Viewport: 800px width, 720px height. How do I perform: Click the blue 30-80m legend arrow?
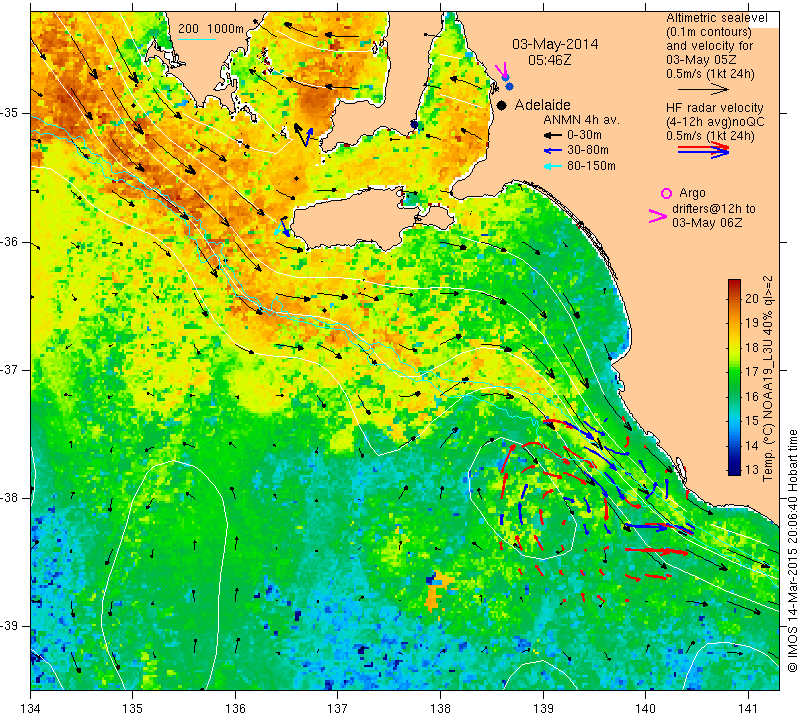(x=552, y=151)
